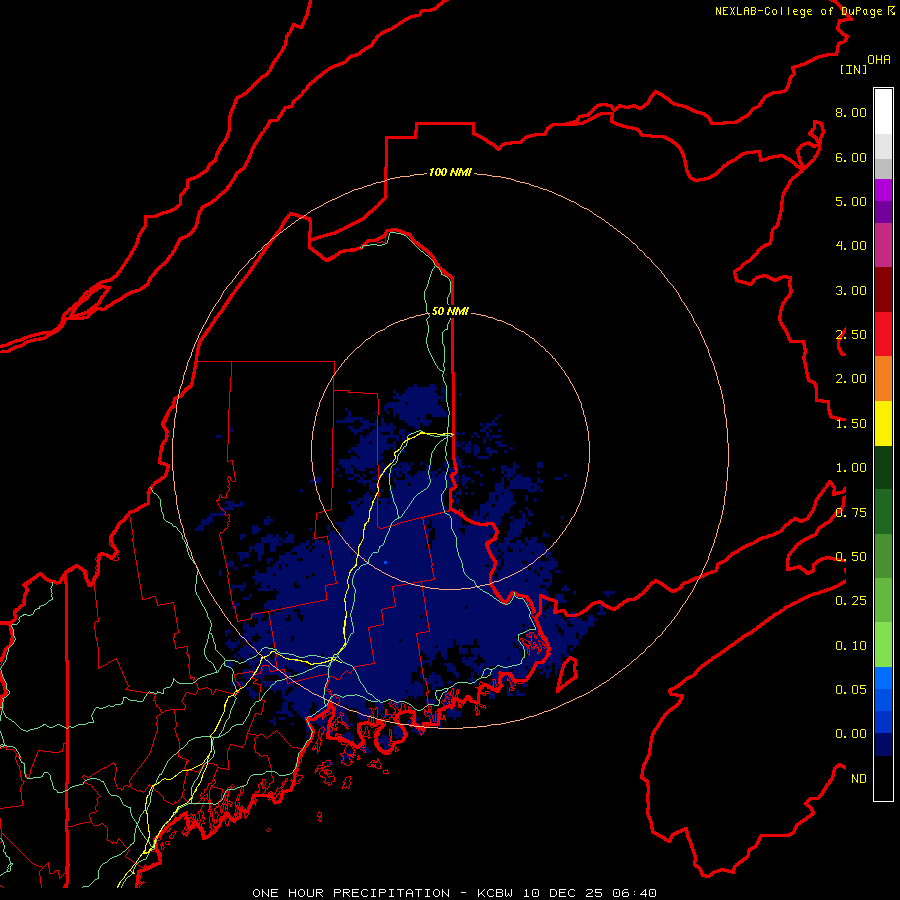Click the 8.00 legend value

851,112
